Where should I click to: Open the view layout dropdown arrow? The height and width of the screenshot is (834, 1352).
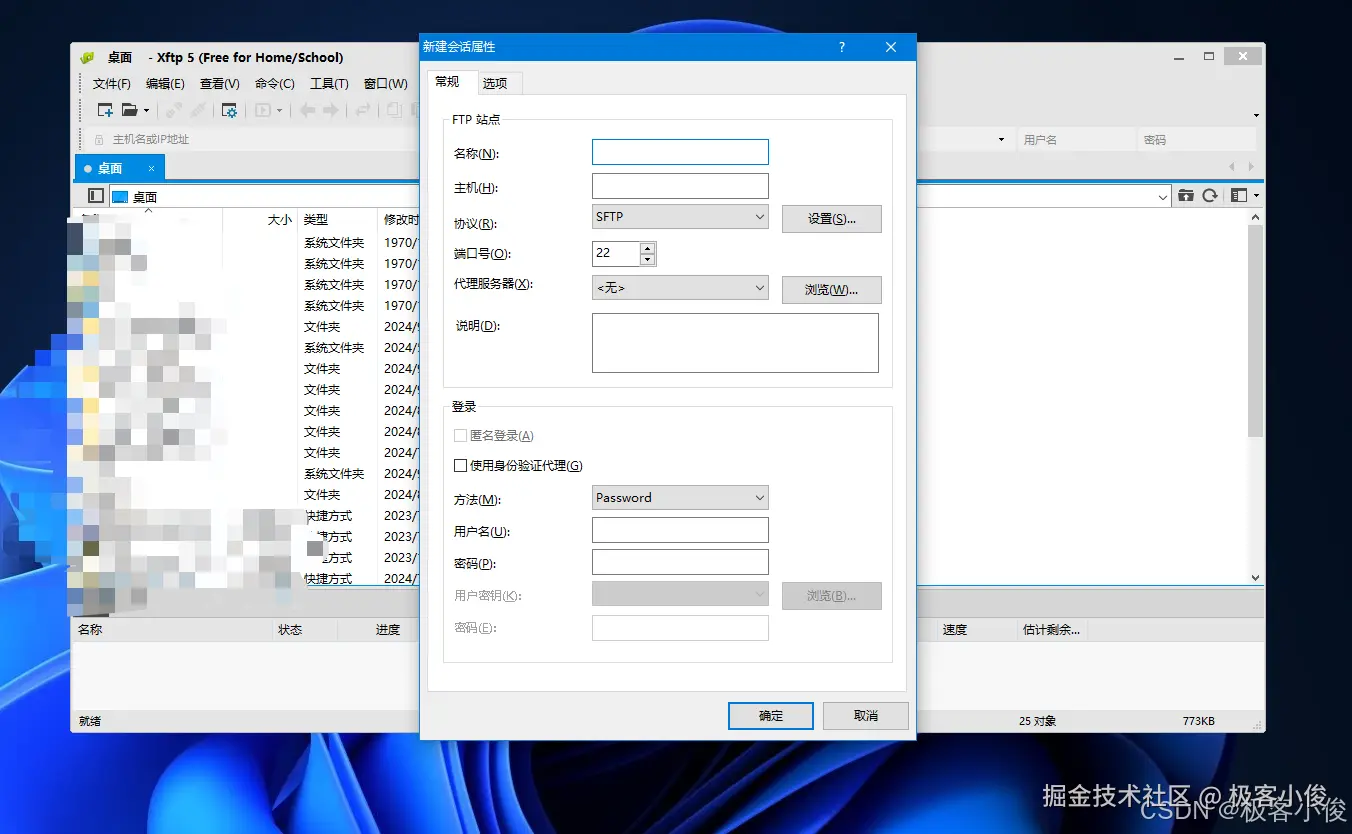1256,196
